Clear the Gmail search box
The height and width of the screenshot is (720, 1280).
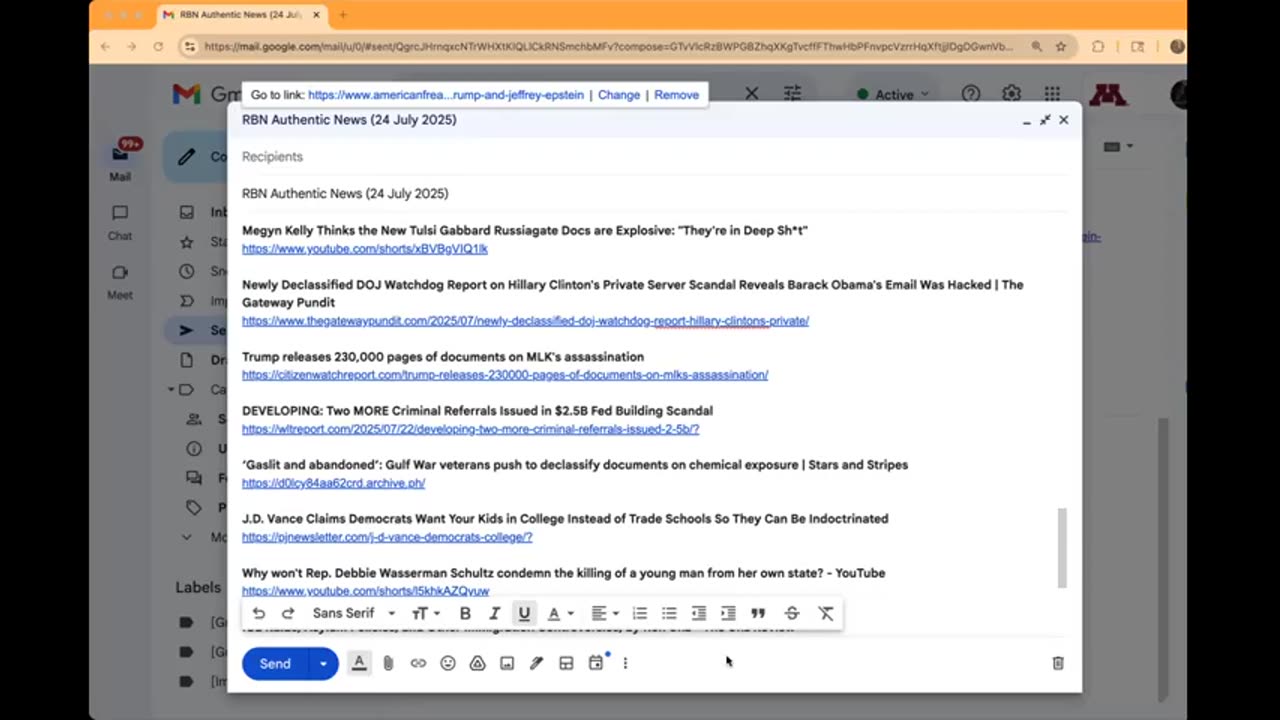pos(752,94)
